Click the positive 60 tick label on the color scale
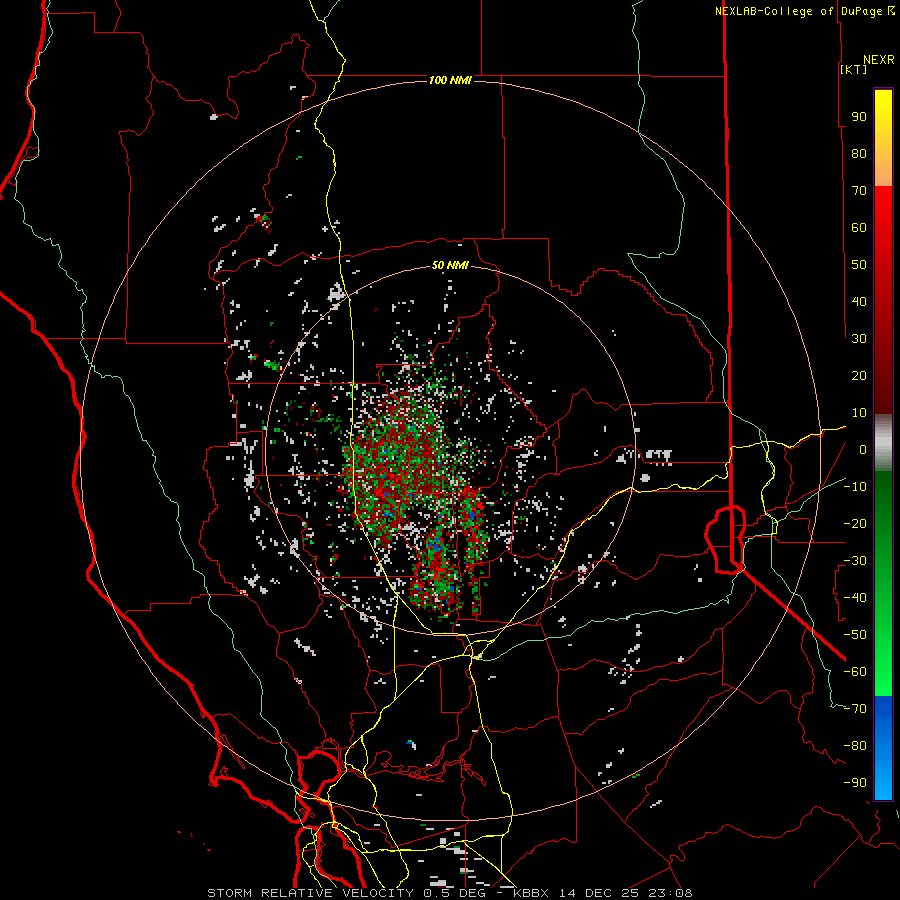The height and width of the screenshot is (900, 900). coord(859,228)
